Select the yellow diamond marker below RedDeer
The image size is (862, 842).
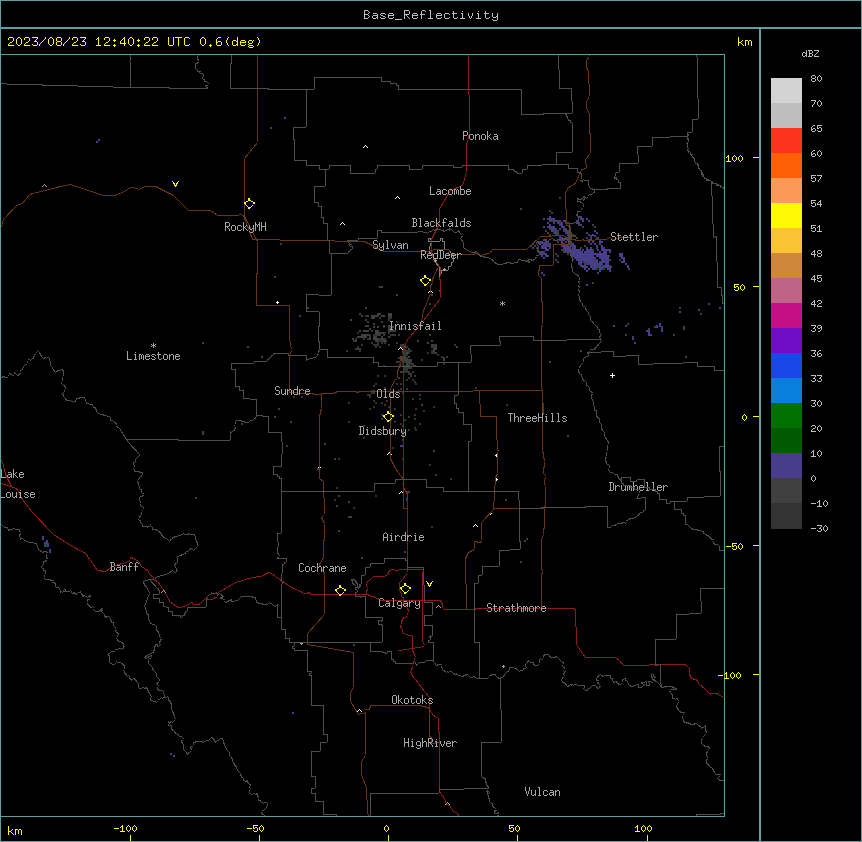click(425, 281)
